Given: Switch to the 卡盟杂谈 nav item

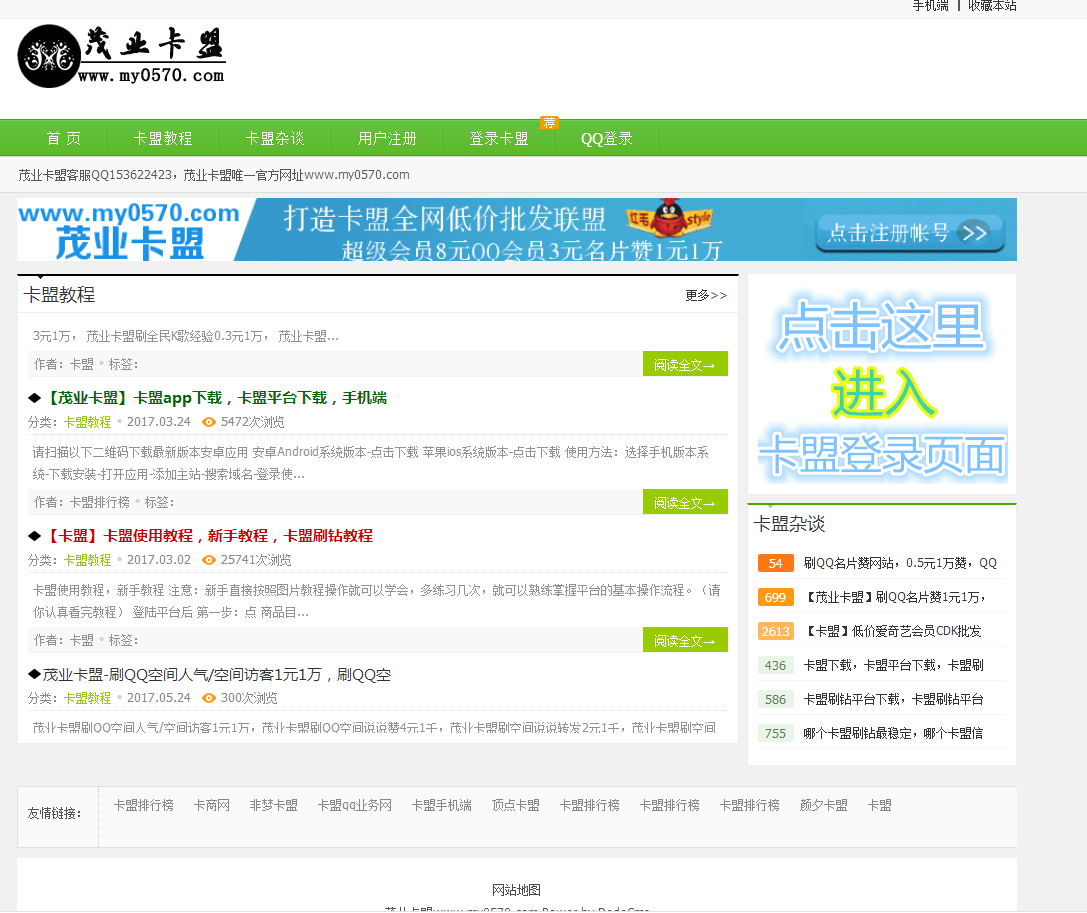Looking at the screenshot, I should click(275, 138).
